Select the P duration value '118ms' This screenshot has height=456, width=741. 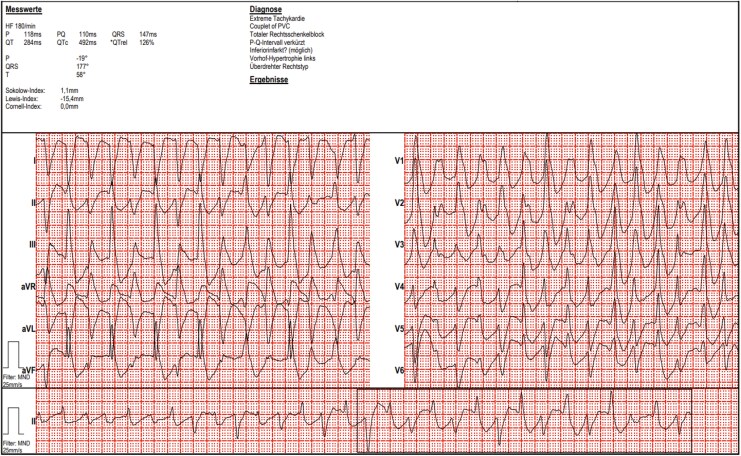point(32,34)
